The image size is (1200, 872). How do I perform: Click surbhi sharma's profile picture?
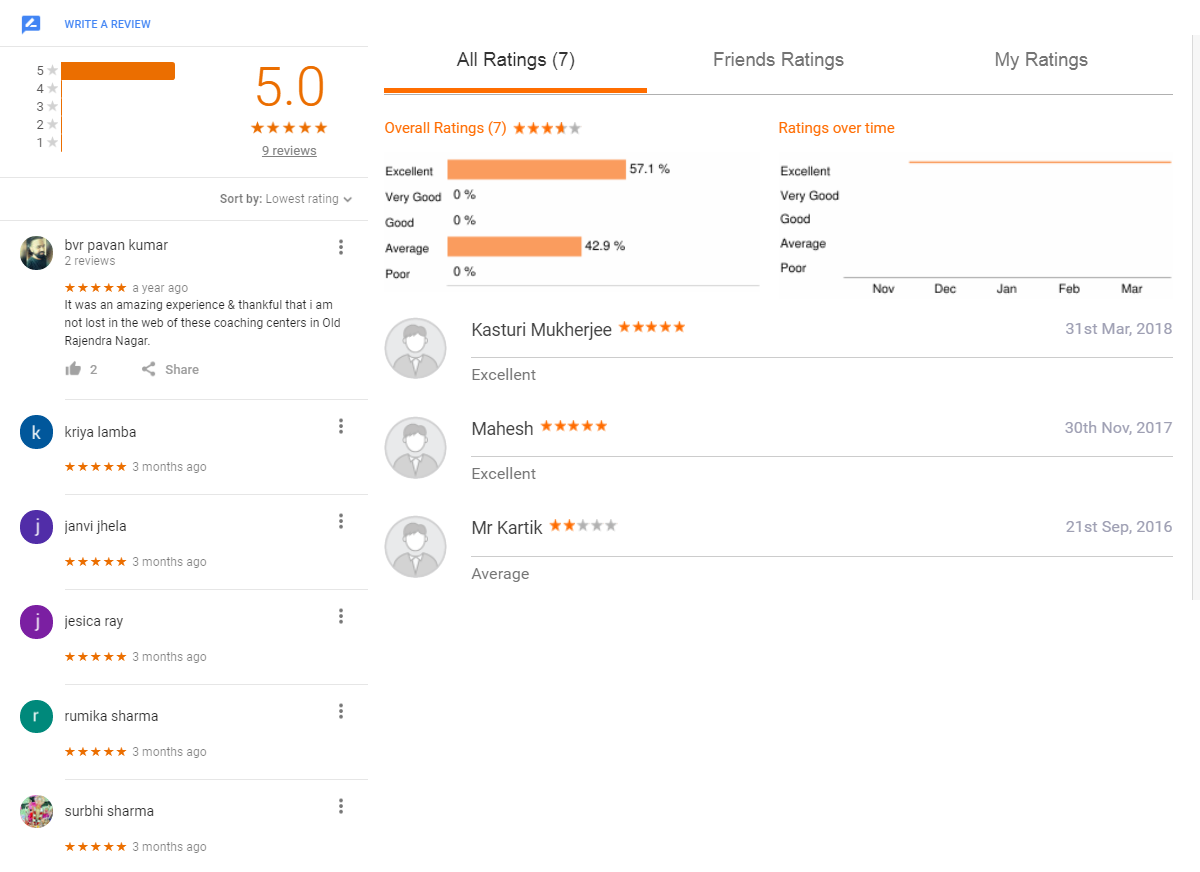point(36,811)
